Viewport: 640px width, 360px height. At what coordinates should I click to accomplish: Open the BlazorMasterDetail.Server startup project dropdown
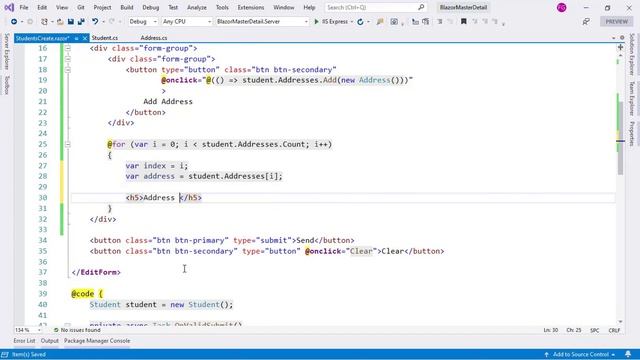coord(262,22)
